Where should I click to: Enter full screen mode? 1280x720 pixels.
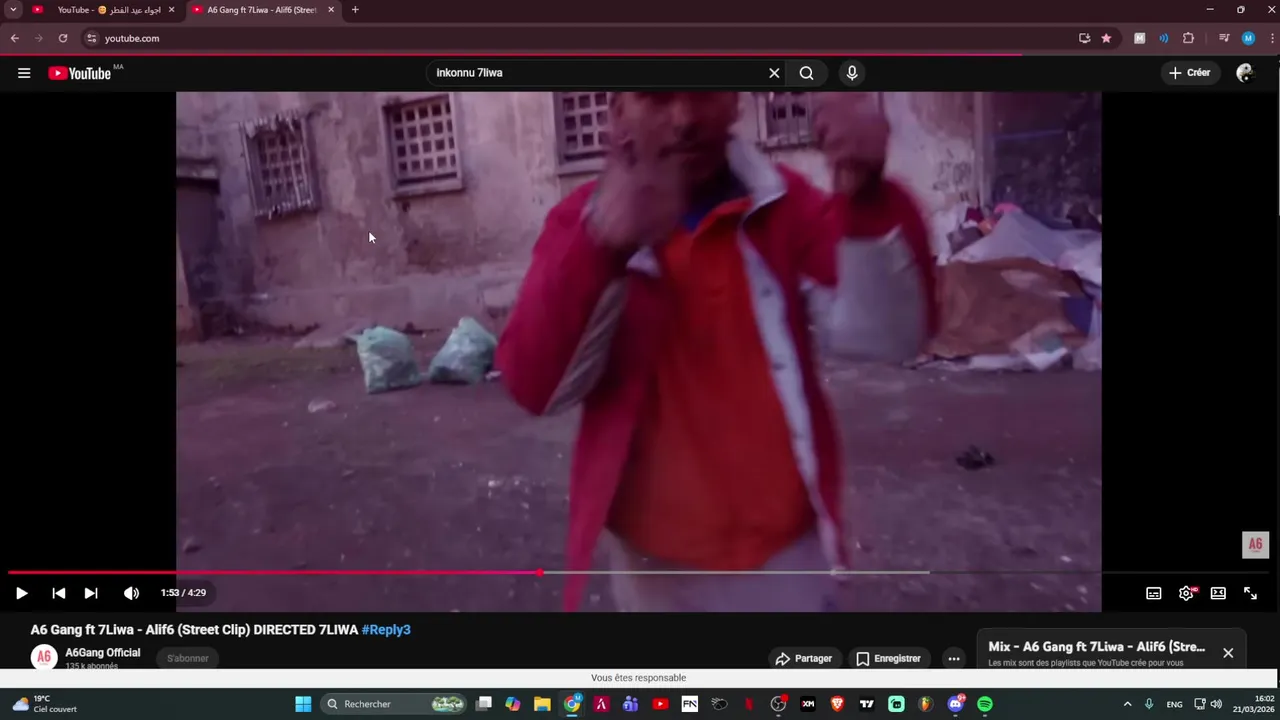click(1250, 593)
